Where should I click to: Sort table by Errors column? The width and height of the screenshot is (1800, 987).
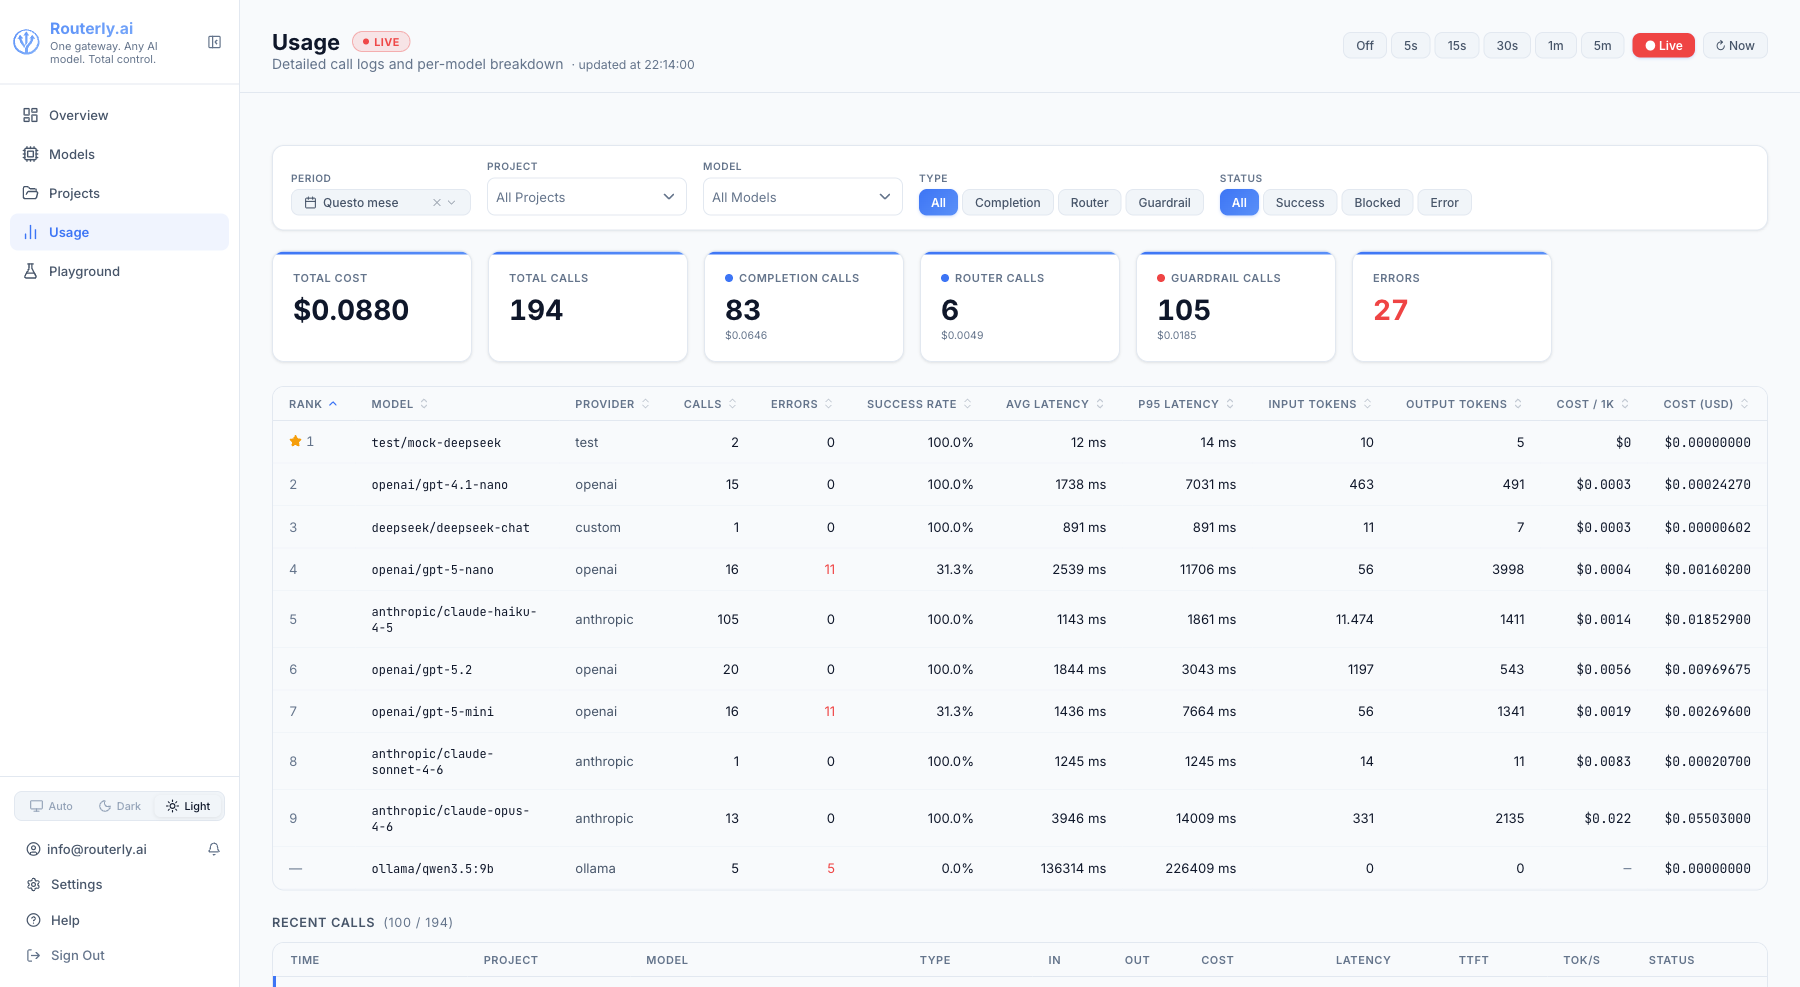click(801, 404)
